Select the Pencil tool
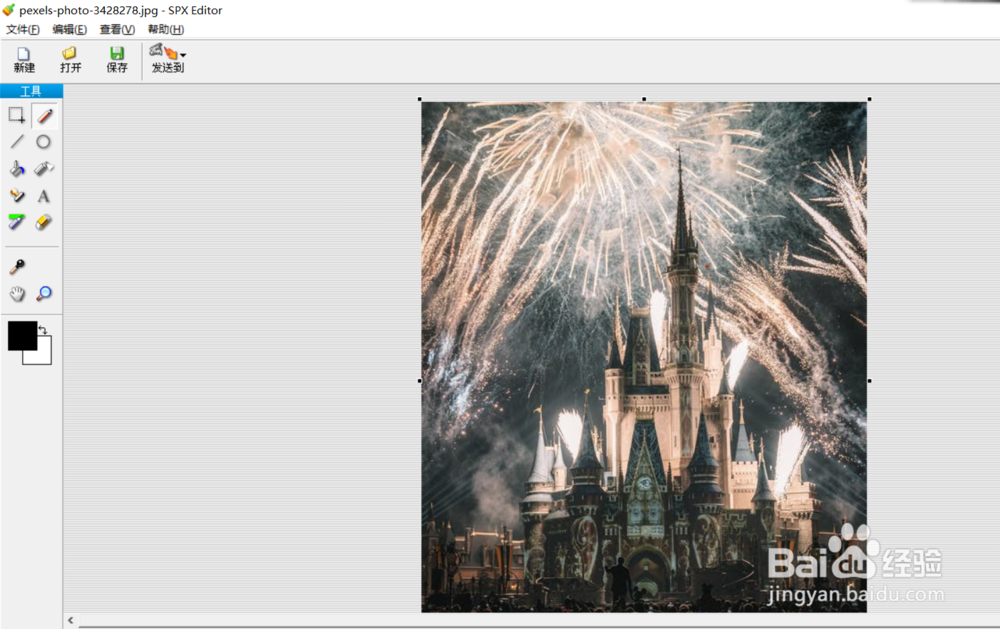Image resolution: width=1000 pixels, height=629 pixels. [45, 116]
